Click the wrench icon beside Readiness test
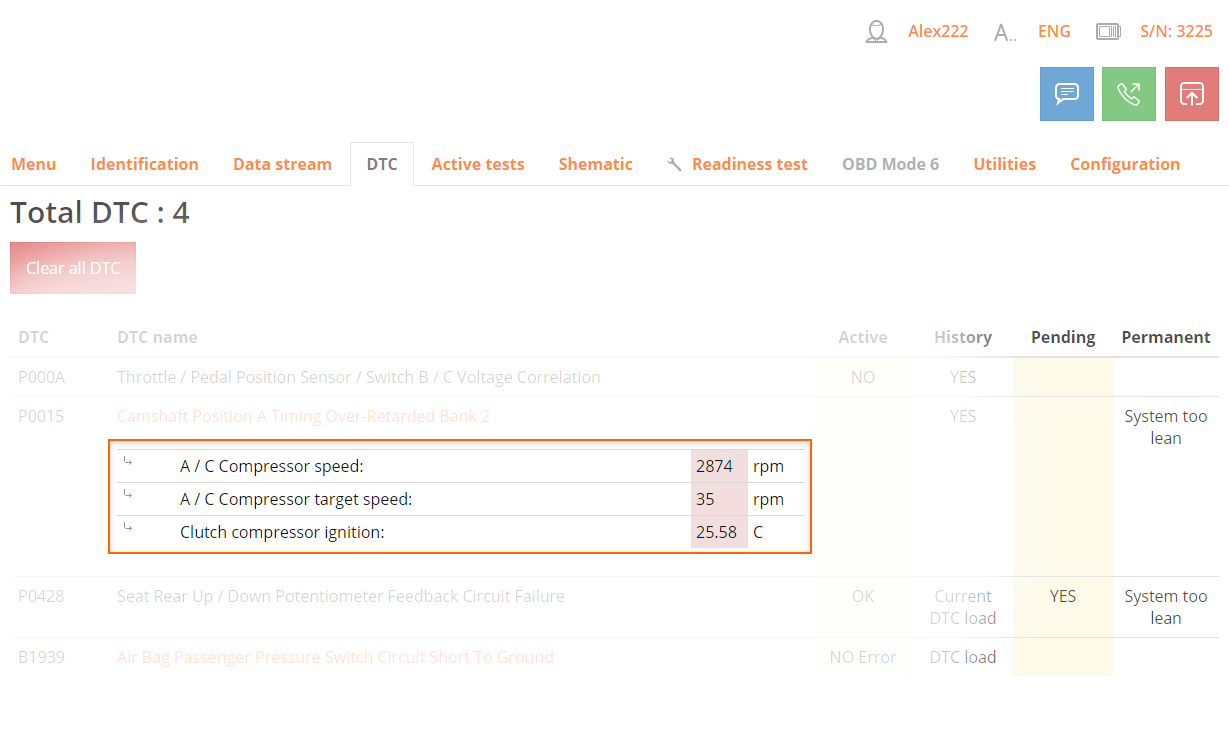This screenshot has height=744, width=1229. tap(674, 164)
